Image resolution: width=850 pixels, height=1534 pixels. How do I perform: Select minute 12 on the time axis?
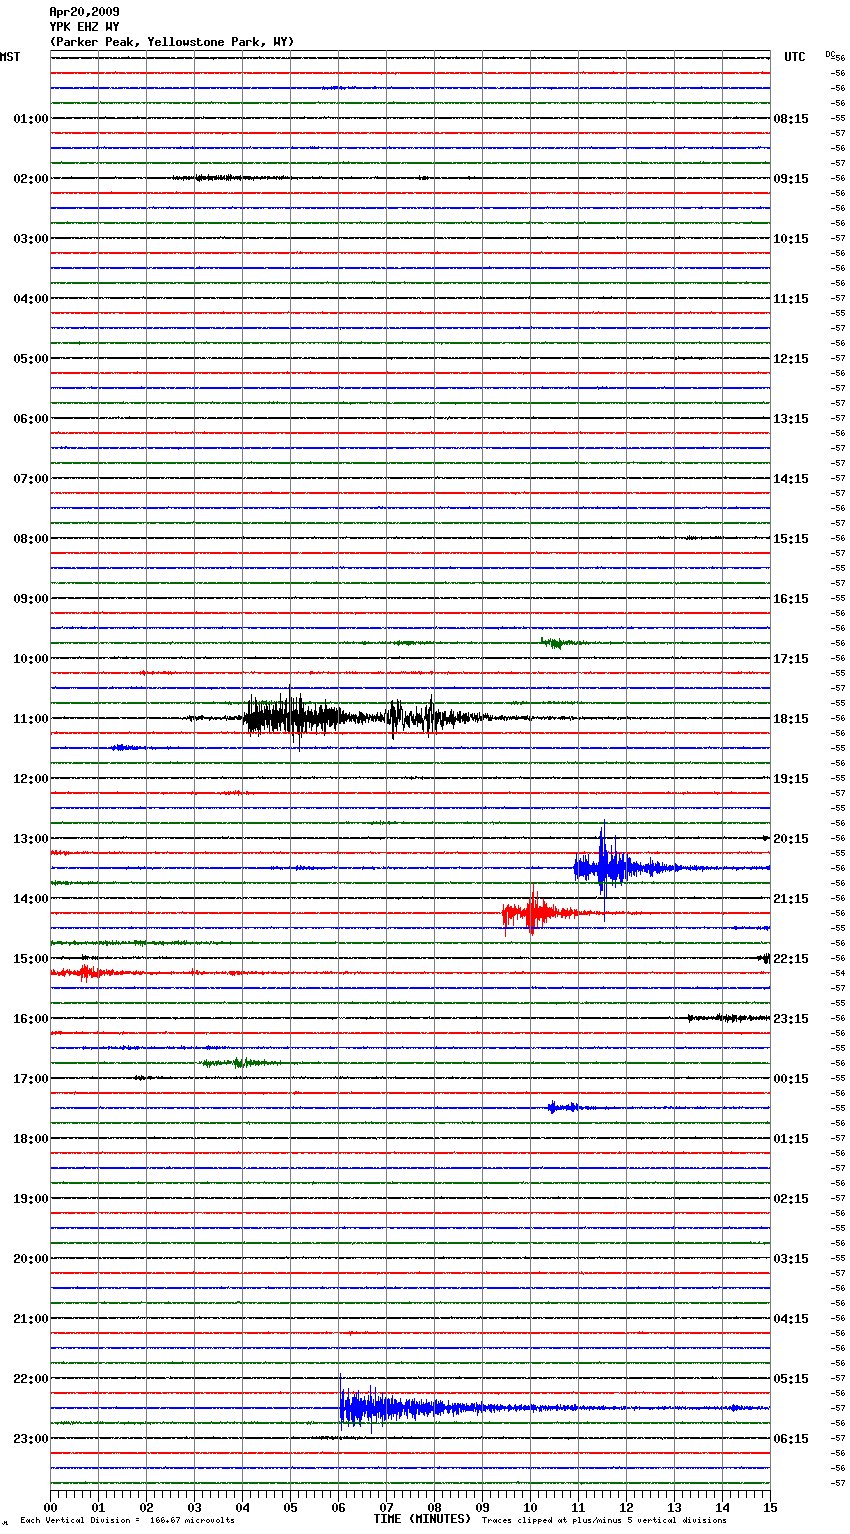627,1507
